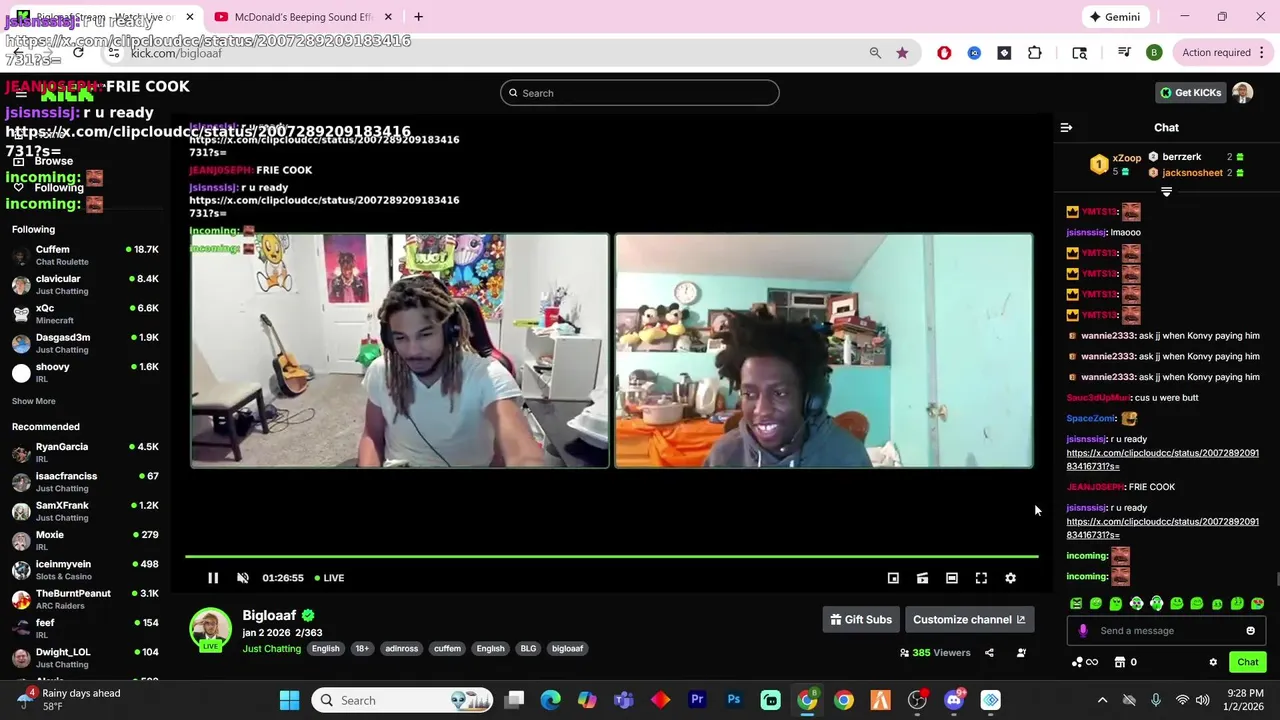Click the purple microphone chat icon

1083,631
